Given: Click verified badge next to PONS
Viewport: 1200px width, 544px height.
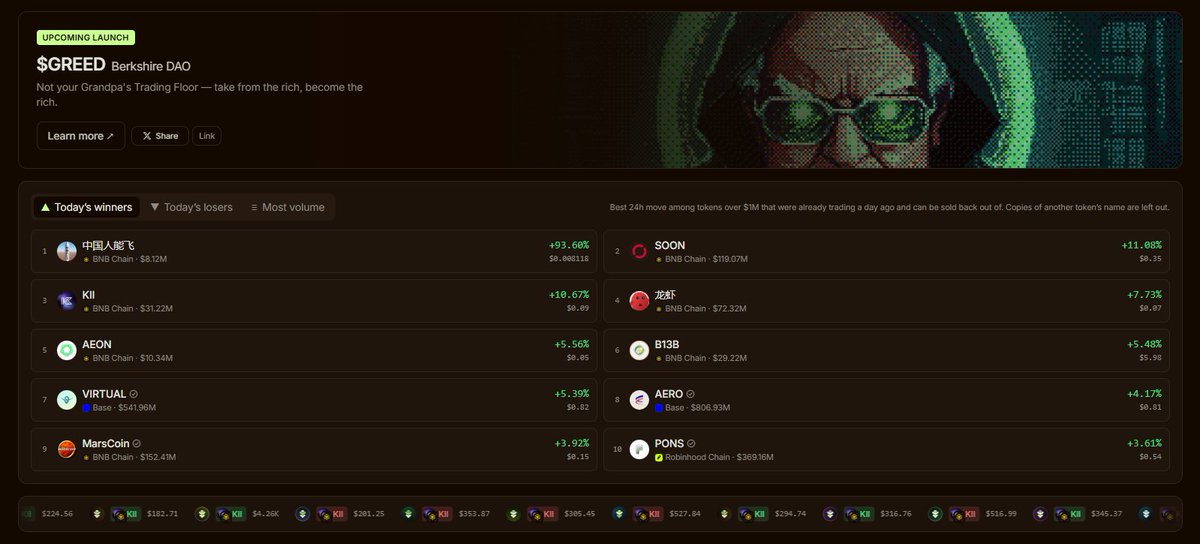Looking at the screenshot, I should pyautogui.click(x=691, y=443).
